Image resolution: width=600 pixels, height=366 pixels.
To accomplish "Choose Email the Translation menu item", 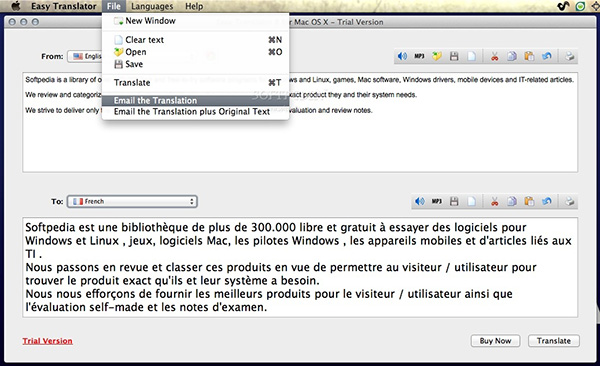I will (195, 100).
